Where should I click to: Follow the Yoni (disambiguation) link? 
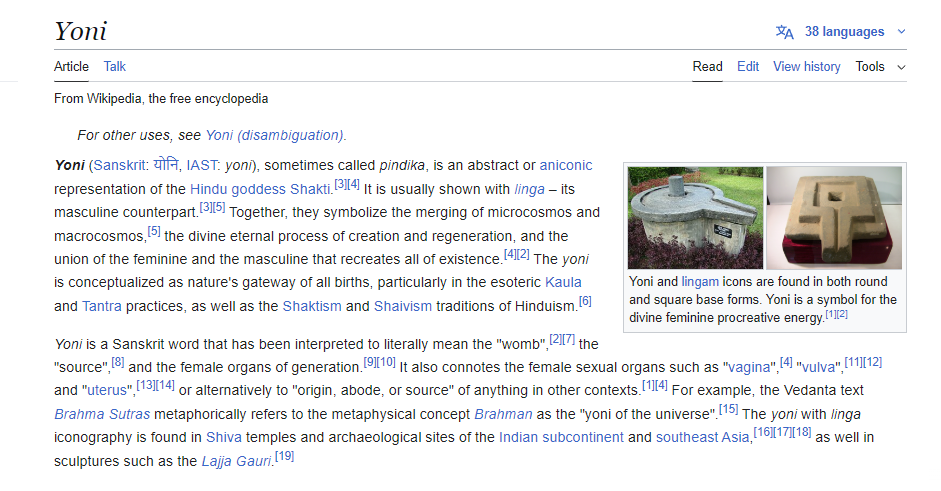tap(274, 135)
